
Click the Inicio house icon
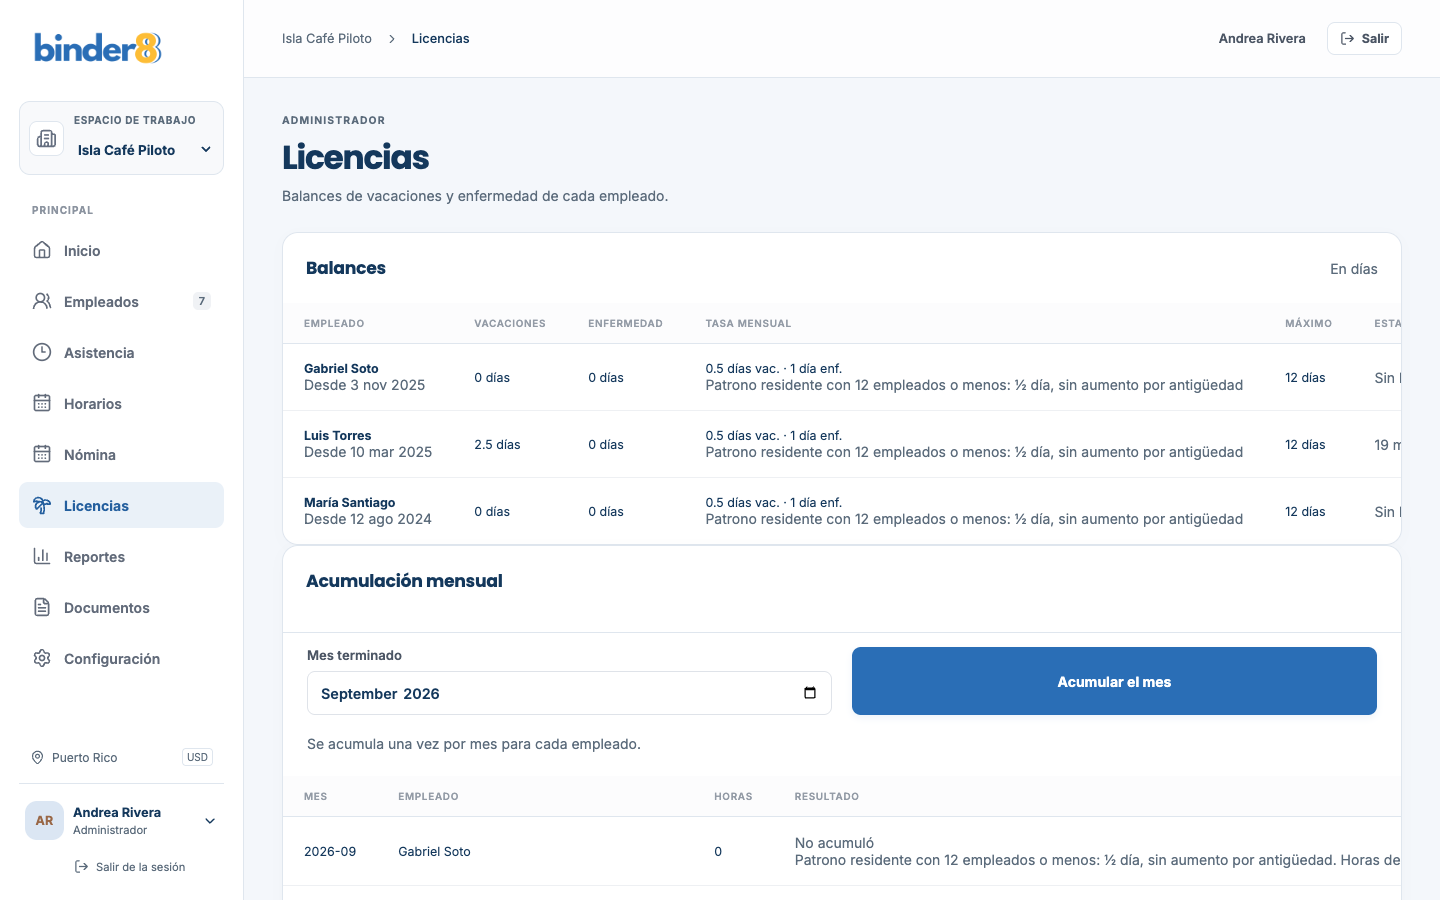[x=42, y=250]
